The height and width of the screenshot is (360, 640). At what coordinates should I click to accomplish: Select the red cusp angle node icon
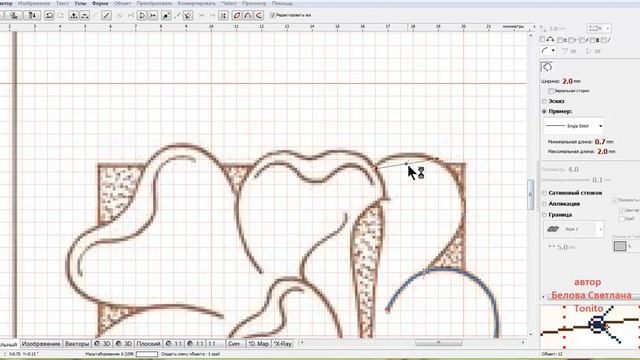click(259, 16)
